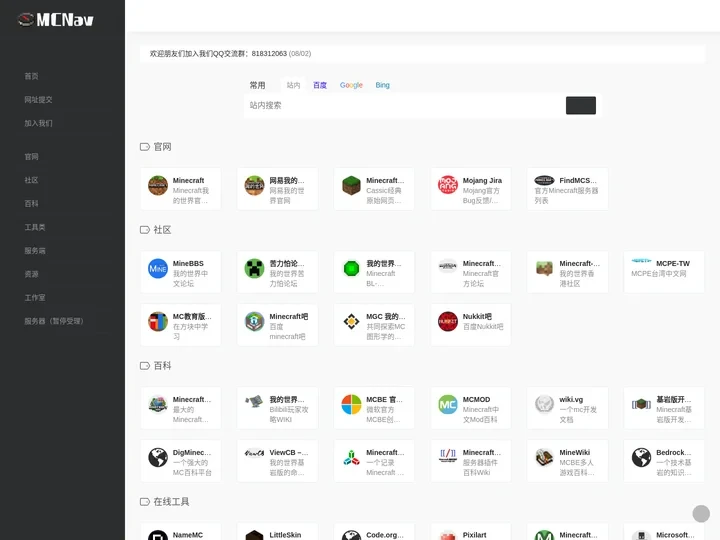720x540 pixels.
Task: Open the wiki.vg card title
Action: pos(571,399)
